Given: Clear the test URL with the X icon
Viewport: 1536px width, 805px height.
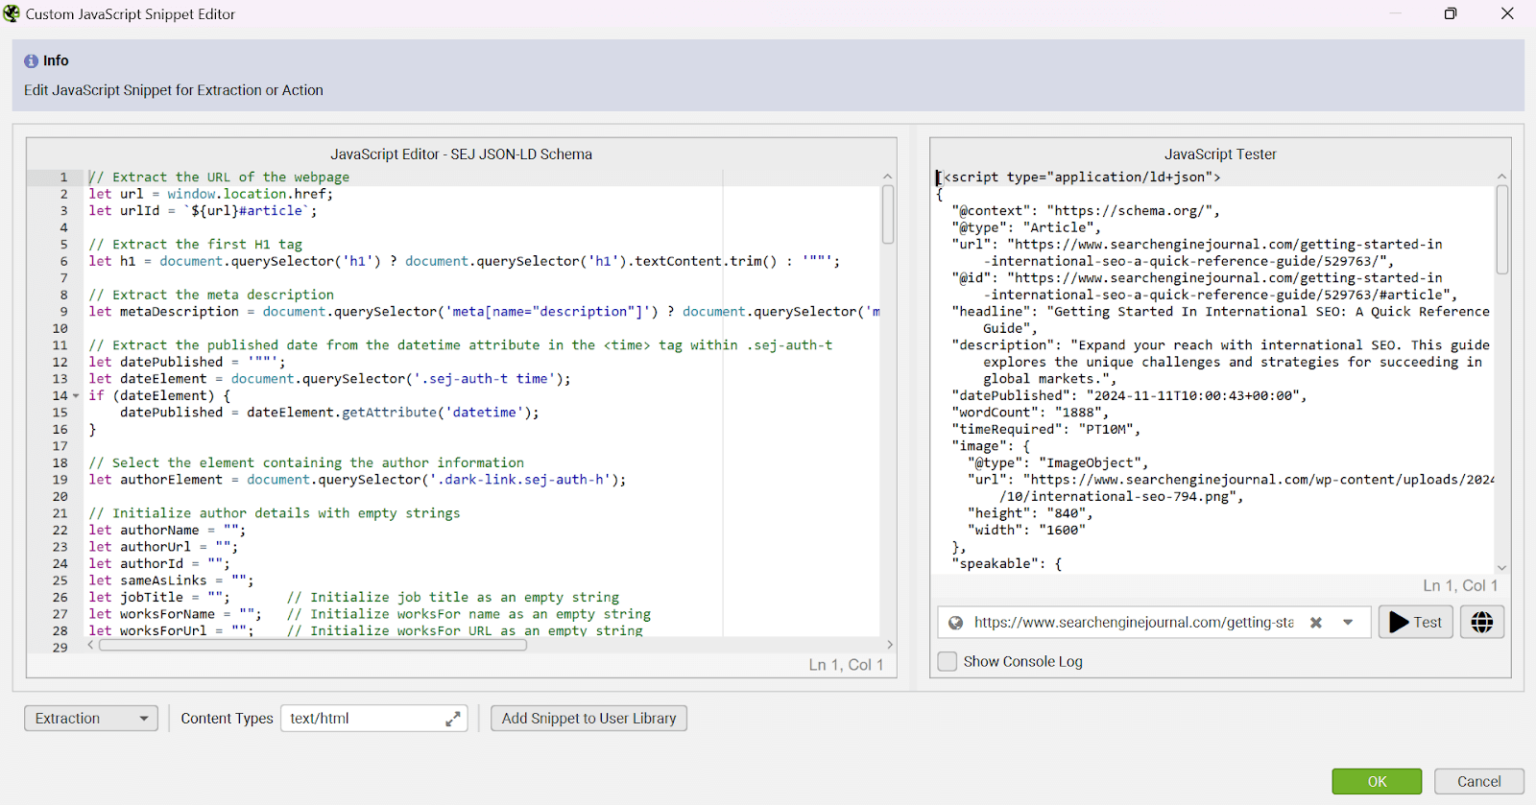Looking at the screenshot, I should click(1316, 622).
